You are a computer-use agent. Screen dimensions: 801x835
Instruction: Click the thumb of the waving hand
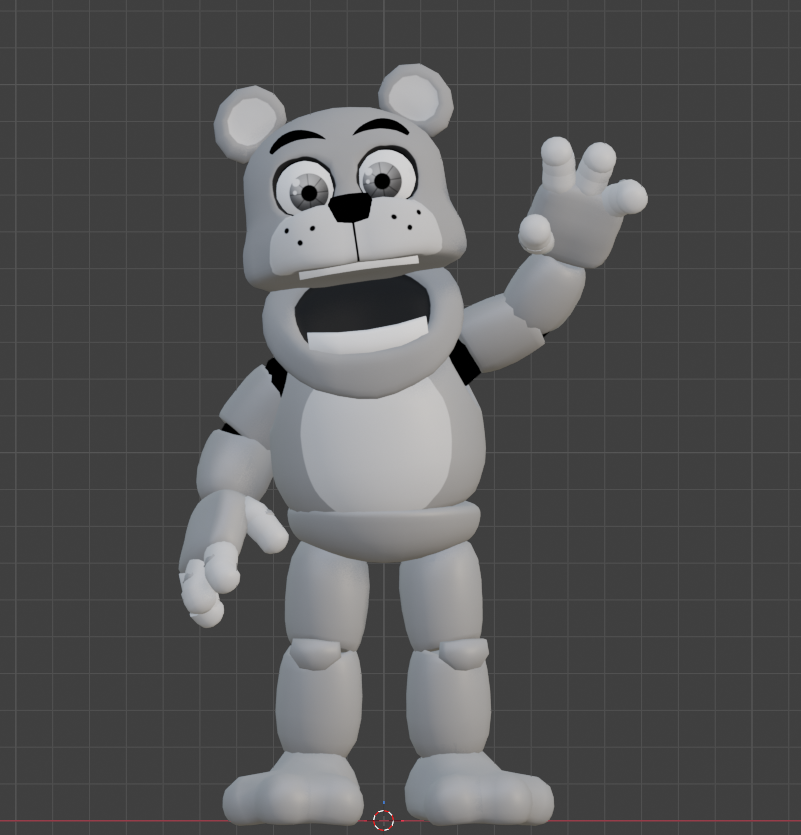click(x=535, y=233)
